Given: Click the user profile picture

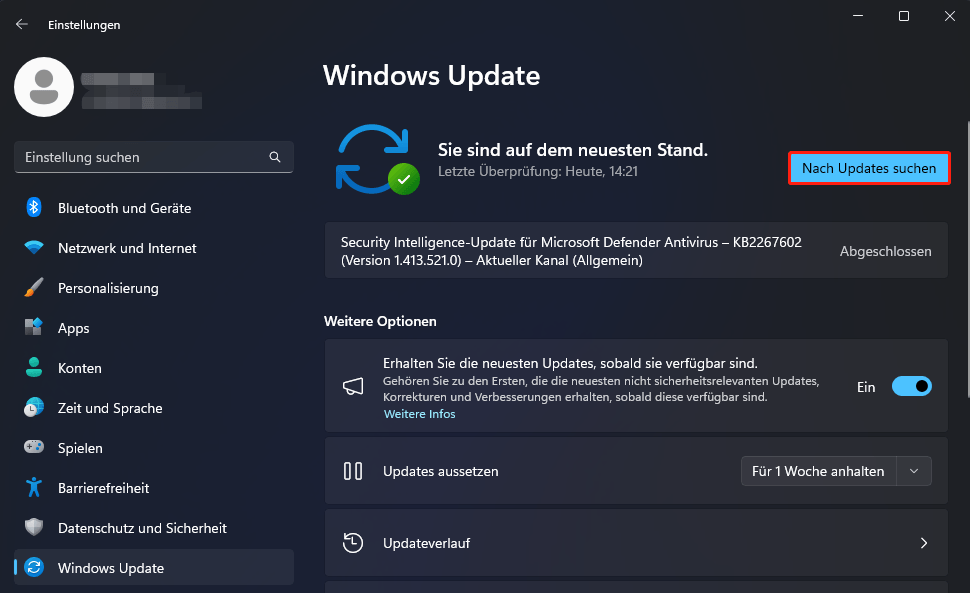Looking at the screenshot, I should tap(44, 88).
